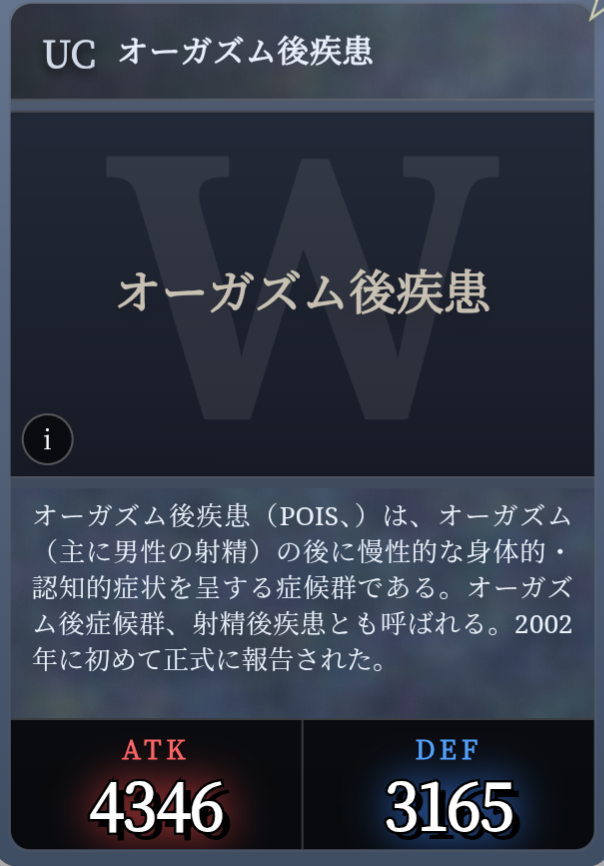Viewport: 604px width, 866px height.
Task: Click the red ATK label
Action: point(155,750)
